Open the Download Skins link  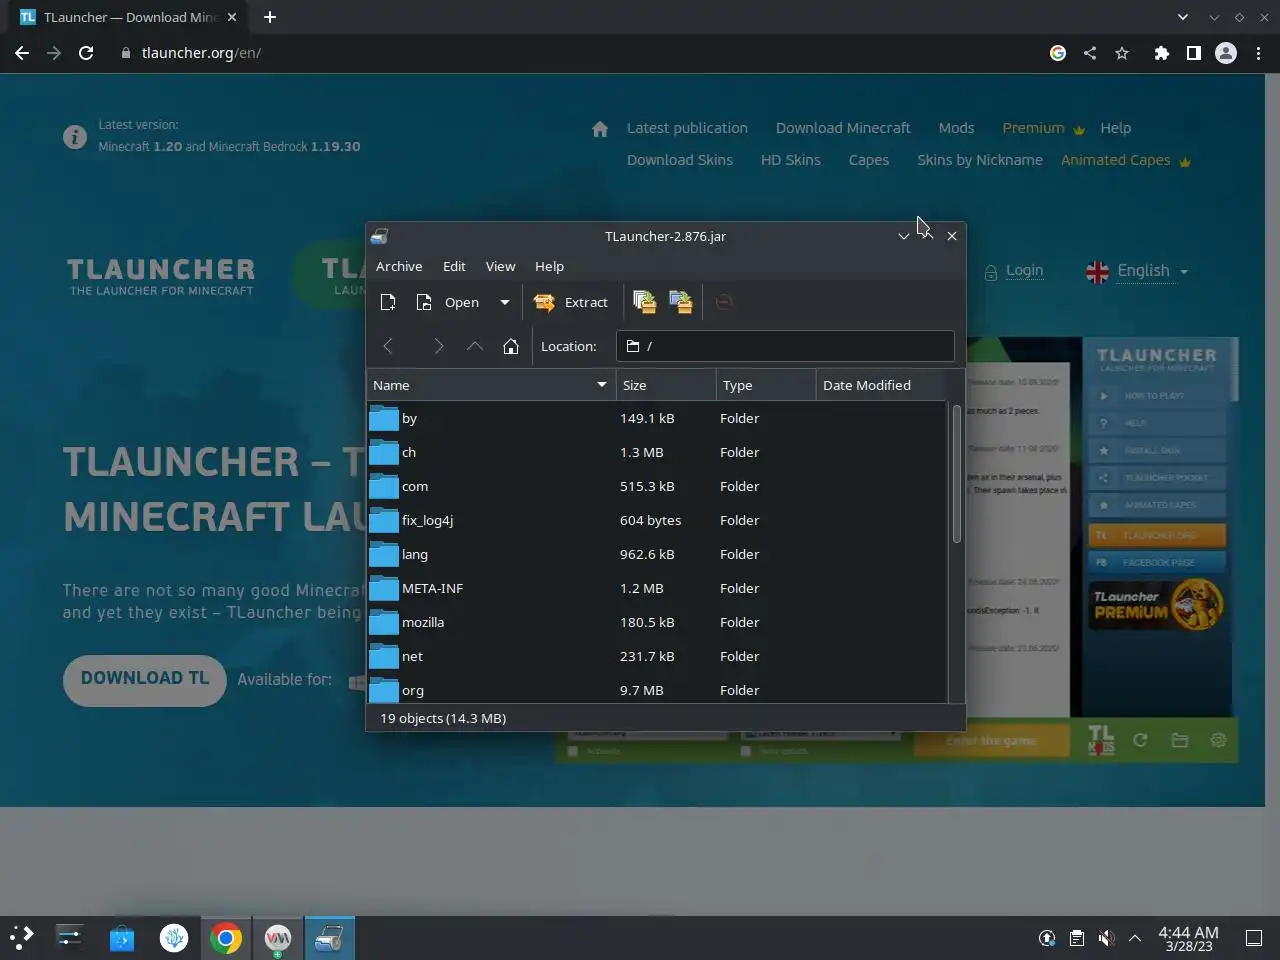(x=680, y=160)
